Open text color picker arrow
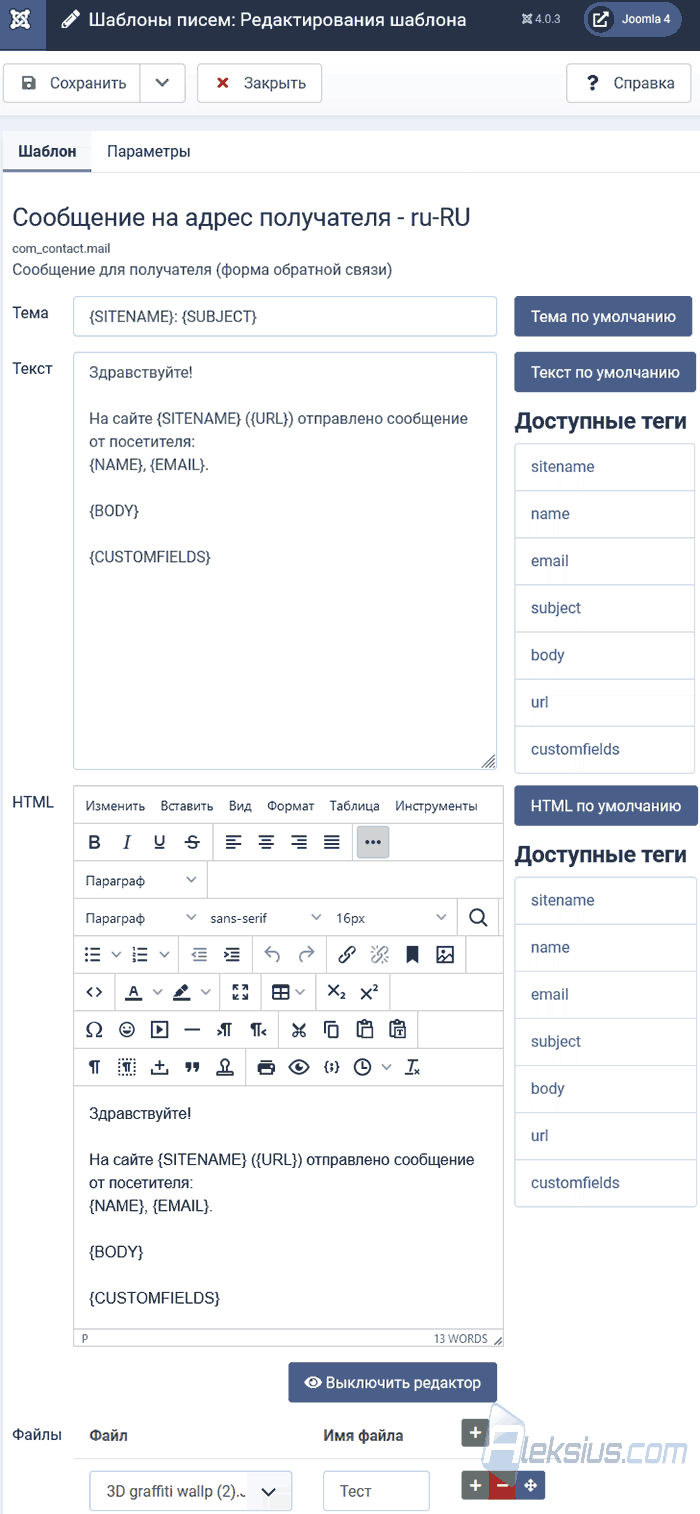The image size is (700, 1514). pos(157,992)
